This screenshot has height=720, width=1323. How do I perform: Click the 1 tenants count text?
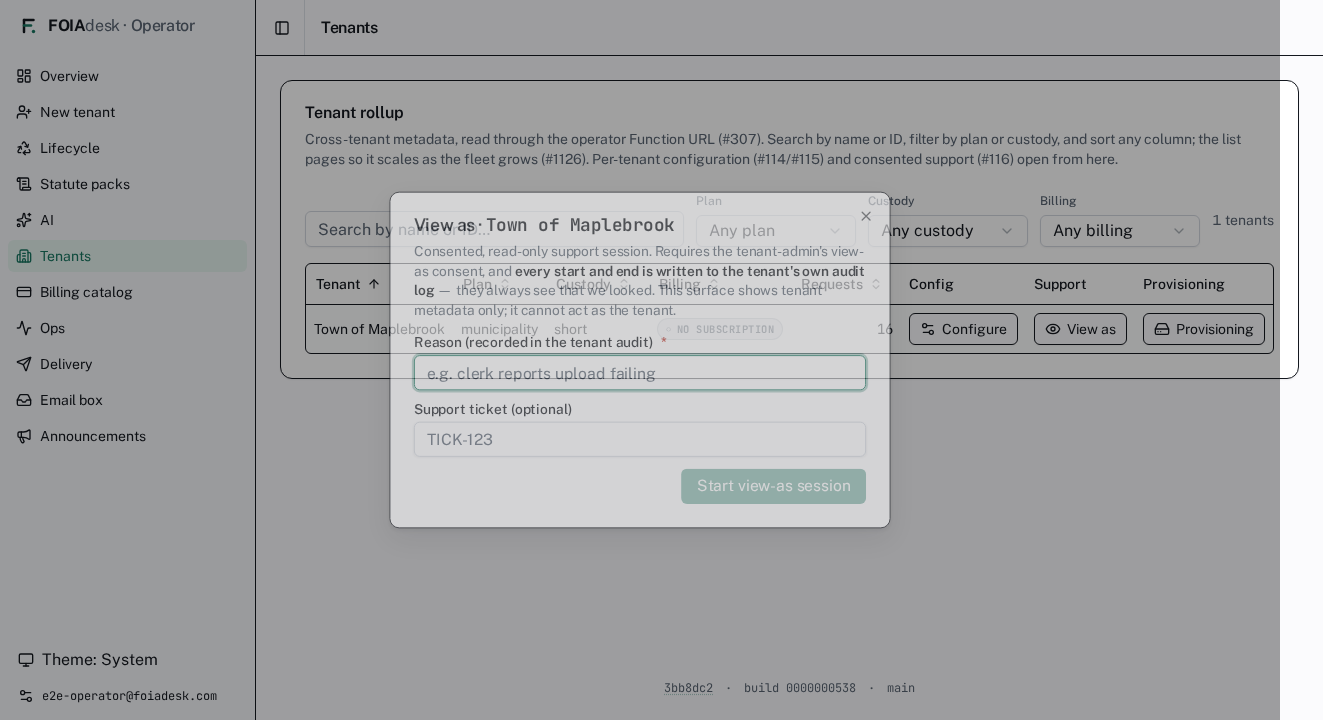coord(1243,220)
